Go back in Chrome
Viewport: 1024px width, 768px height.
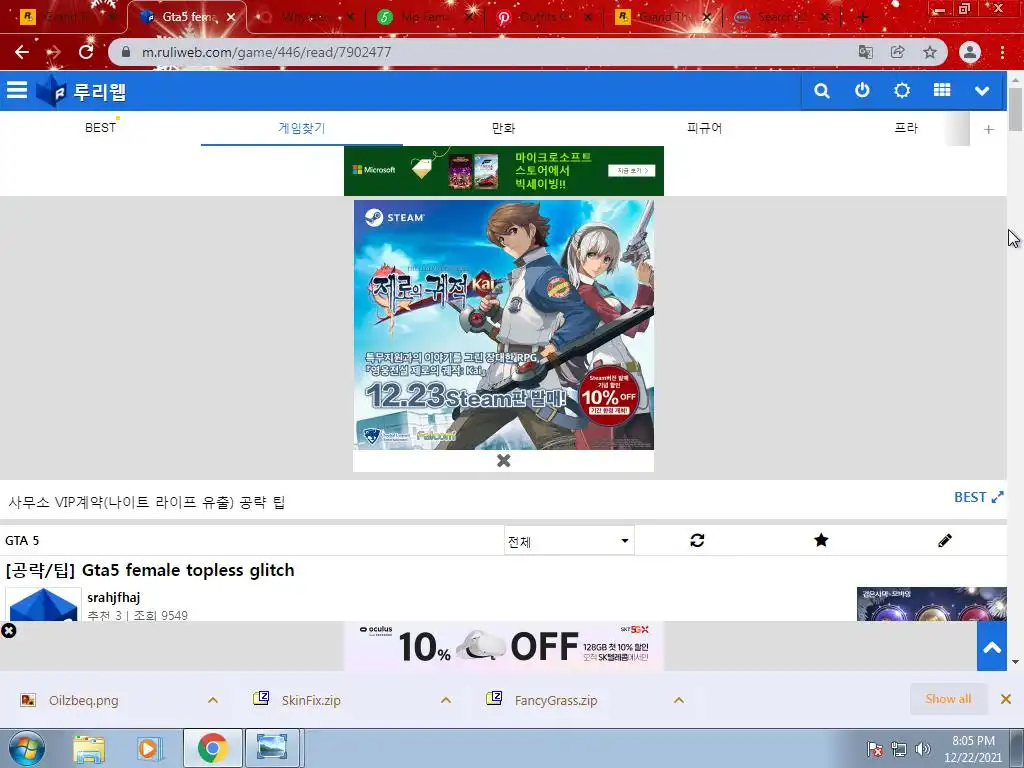(22, 52)
